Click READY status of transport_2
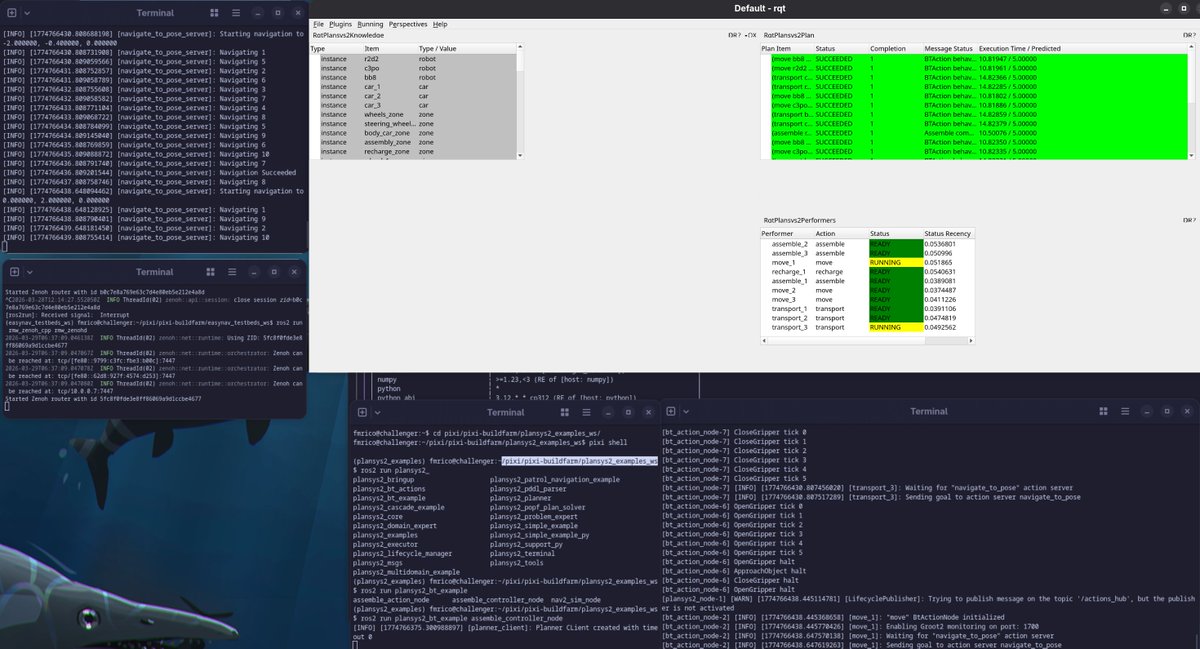1200x649 pixels. (x=895, y=318)
